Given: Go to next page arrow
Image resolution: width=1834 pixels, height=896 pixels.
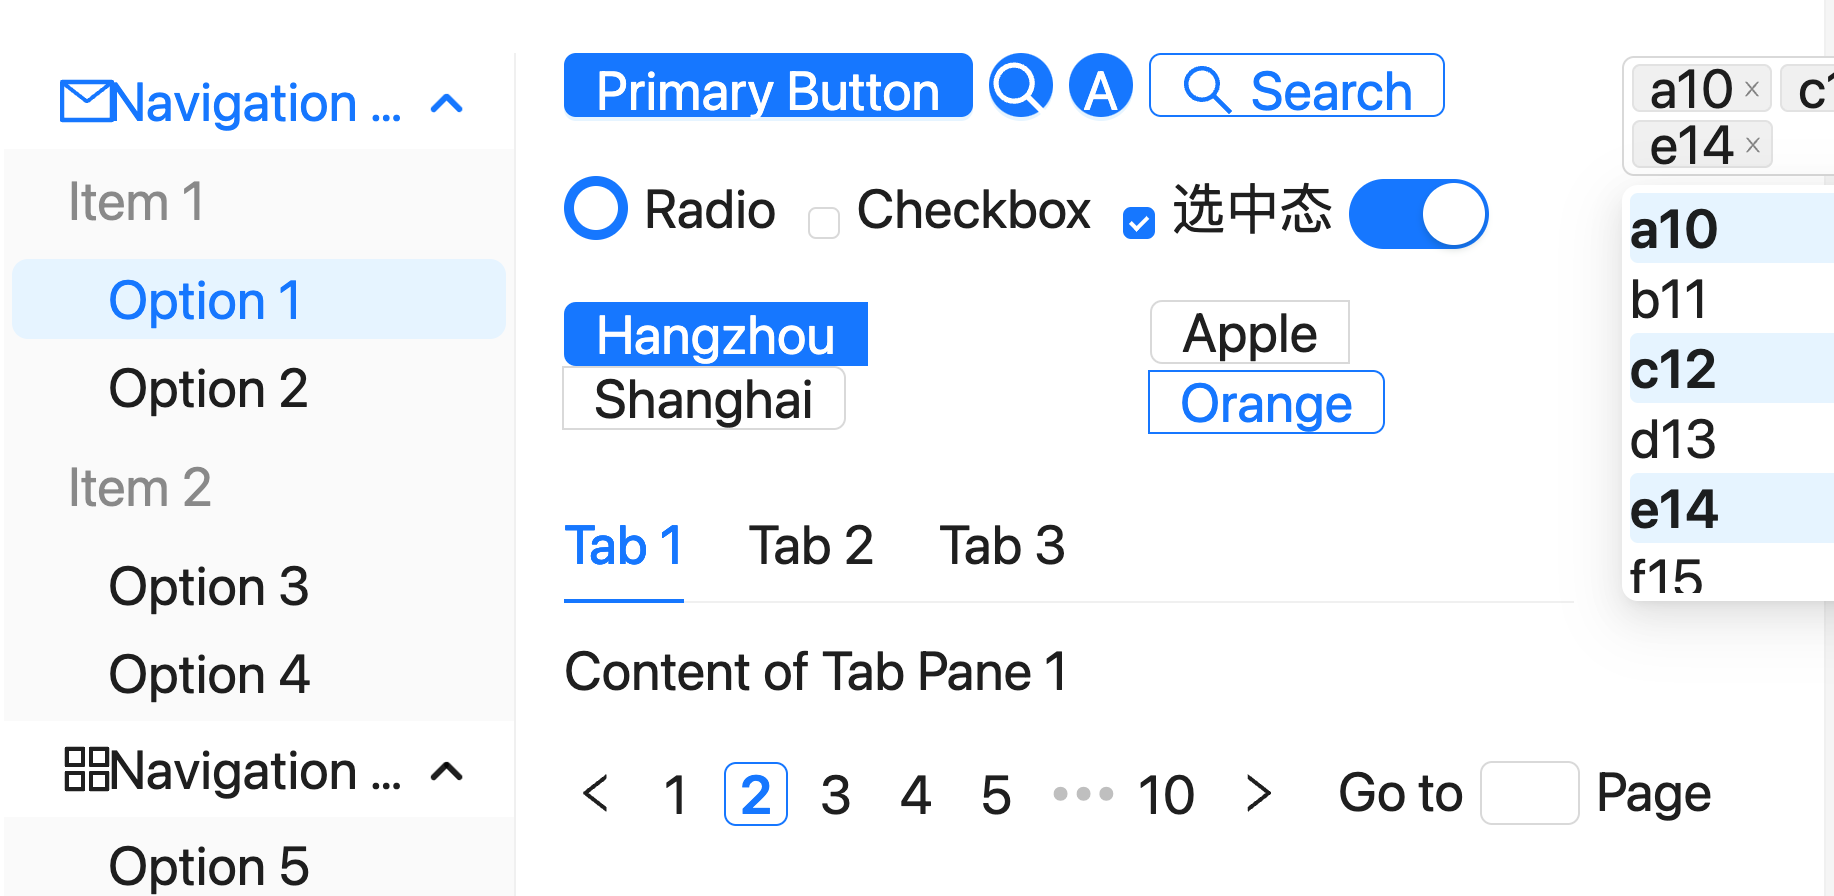Looking at the screenshot, I should coord(1258,794).
